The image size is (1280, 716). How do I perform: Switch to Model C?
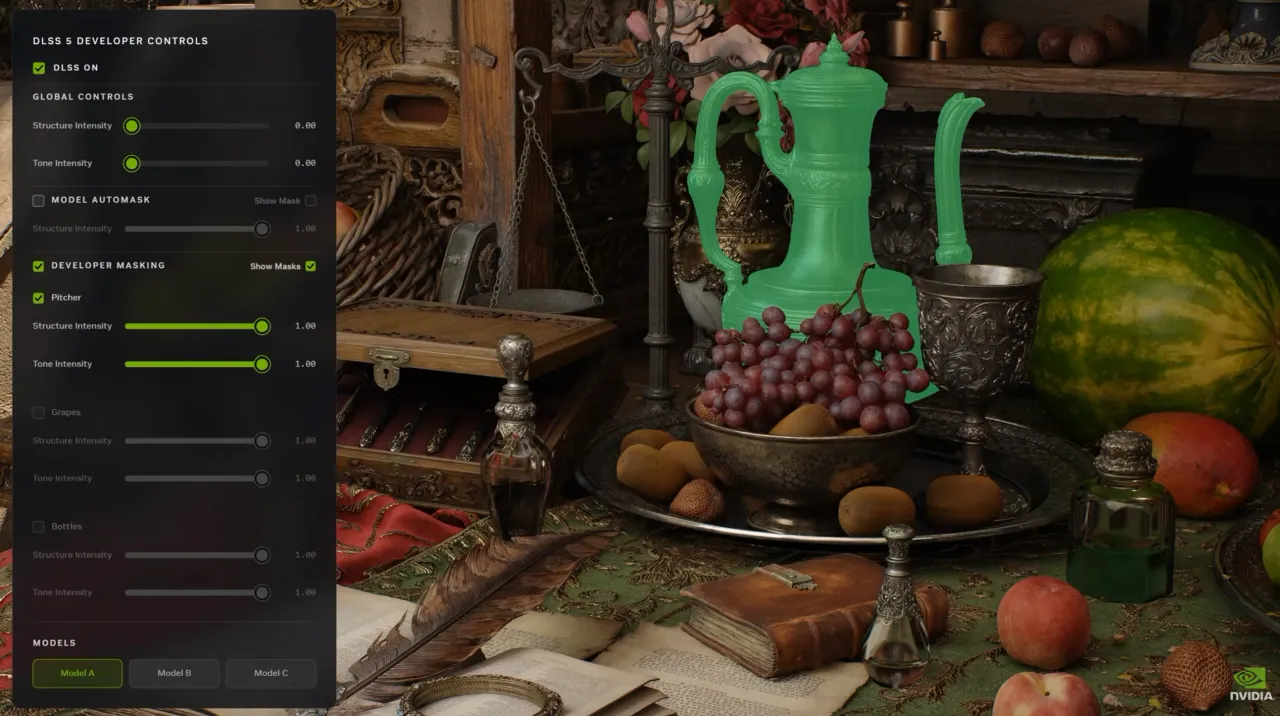[271, 673]
